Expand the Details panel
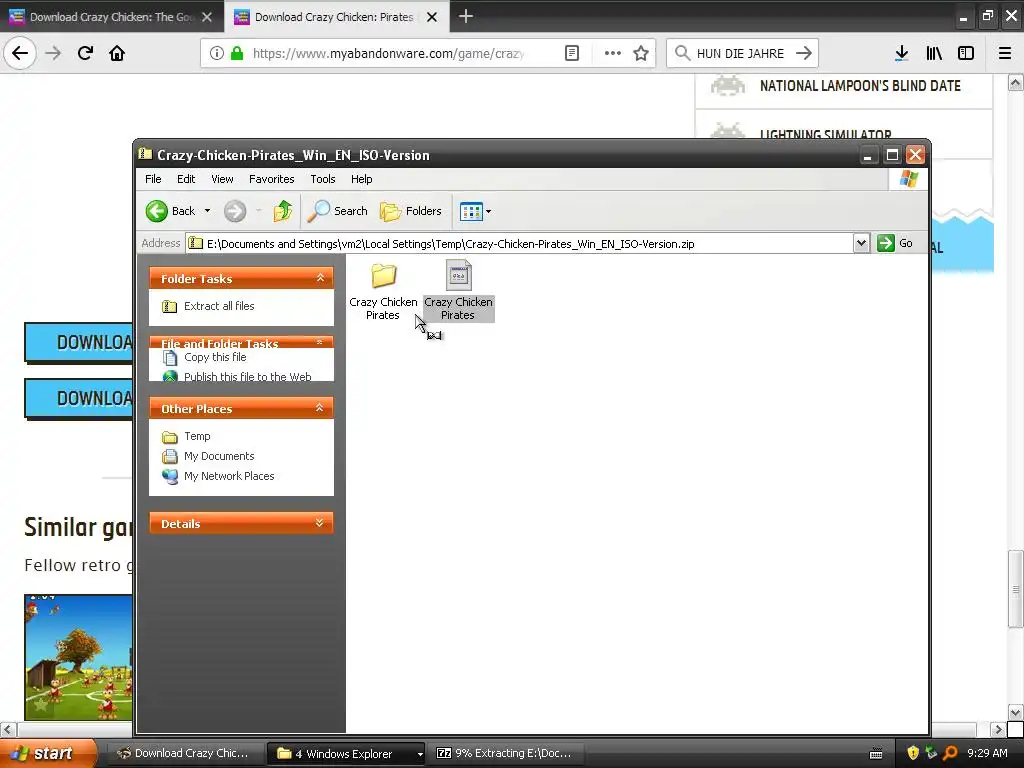Image resolution: width=1024 pixels, height=768 pixels. point(320,523)
